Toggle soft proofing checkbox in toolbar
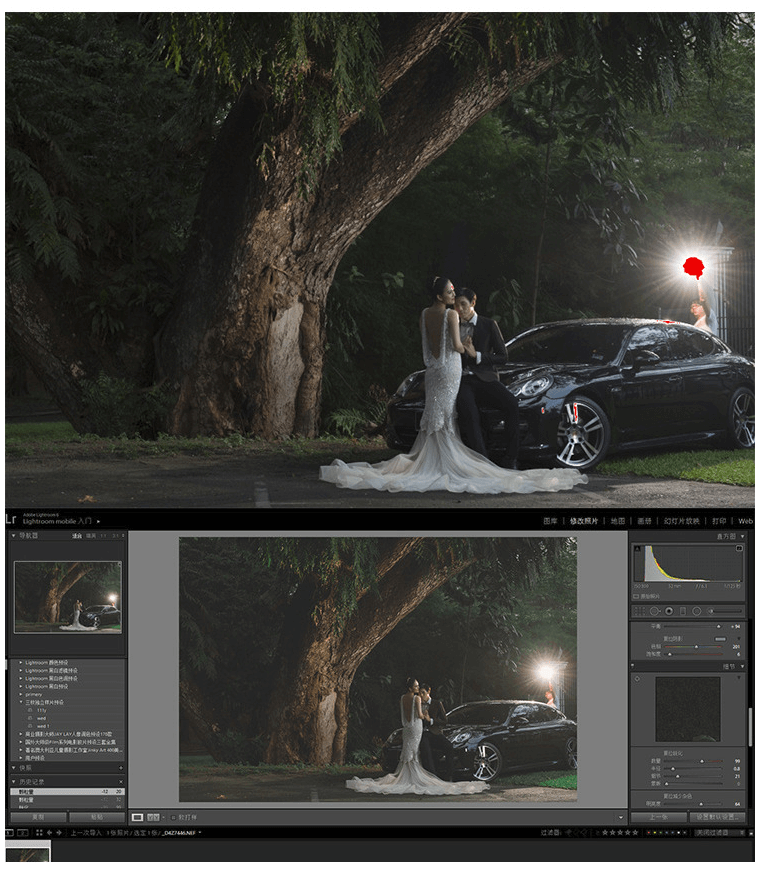760x875 pixels. 174,817
